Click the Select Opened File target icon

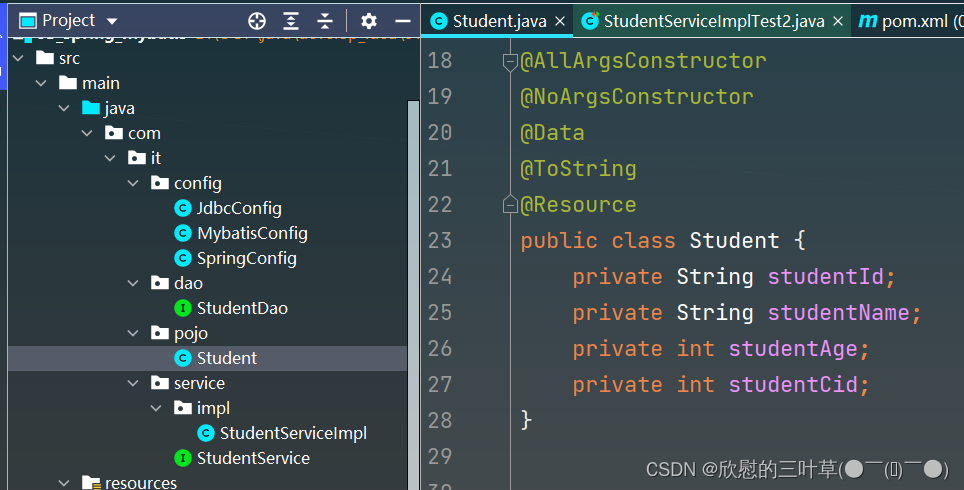tap(257, 21)
